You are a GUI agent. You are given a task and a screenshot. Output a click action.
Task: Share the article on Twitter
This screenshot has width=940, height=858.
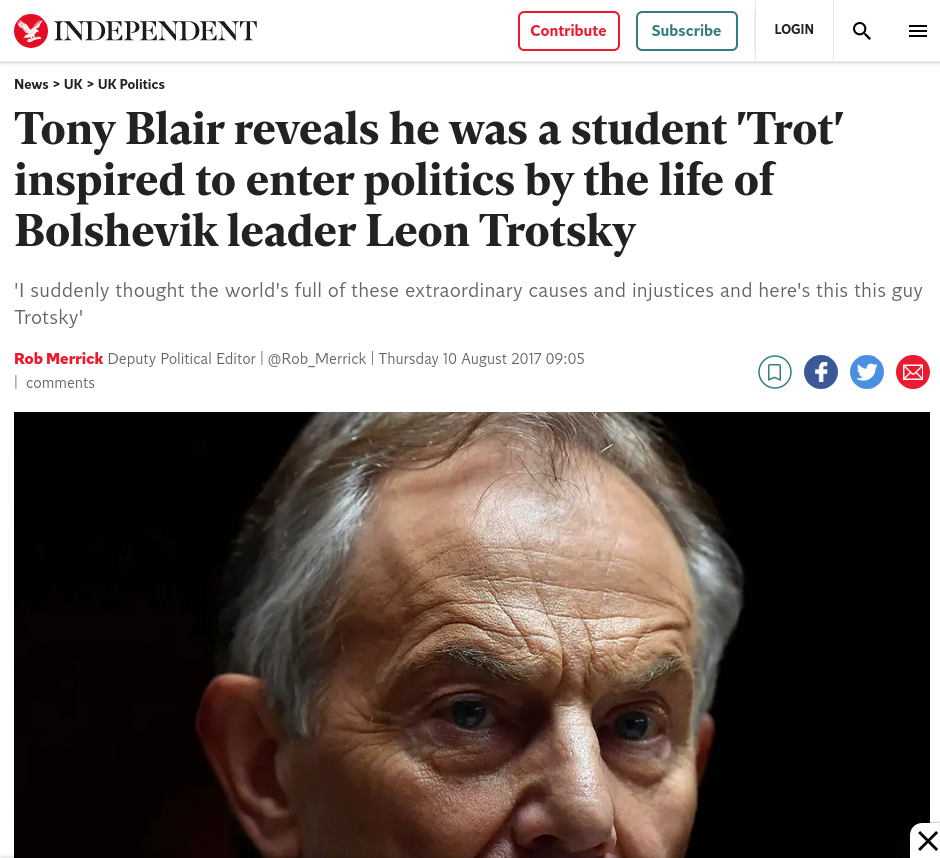click(x=867, y=372)
